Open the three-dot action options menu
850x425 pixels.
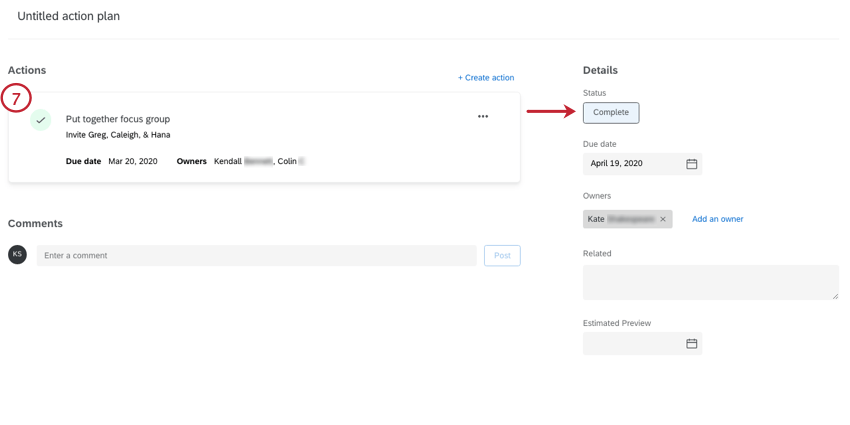(483, 117)
